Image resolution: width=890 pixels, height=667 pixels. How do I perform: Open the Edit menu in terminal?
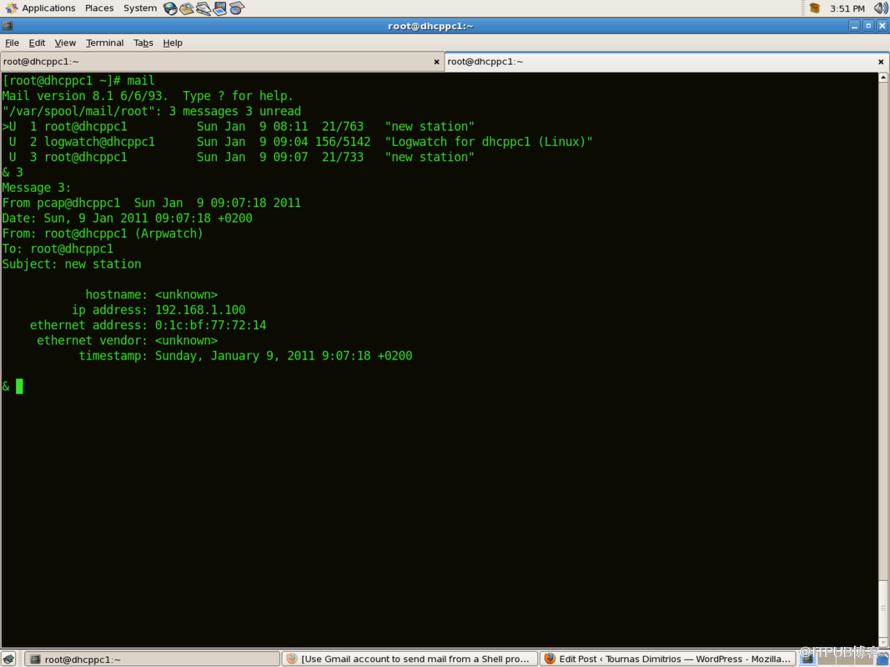(37, 43)
